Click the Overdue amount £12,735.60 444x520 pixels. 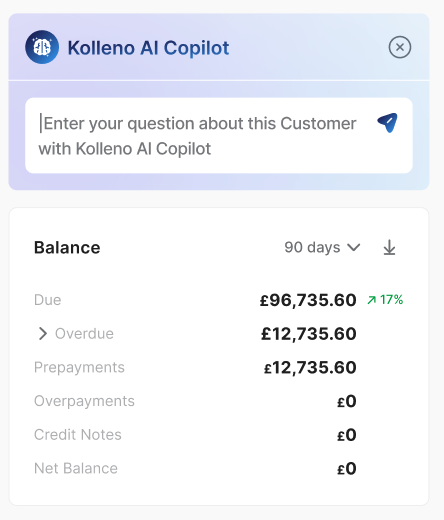pyautogui.click(x=309, y=334)
